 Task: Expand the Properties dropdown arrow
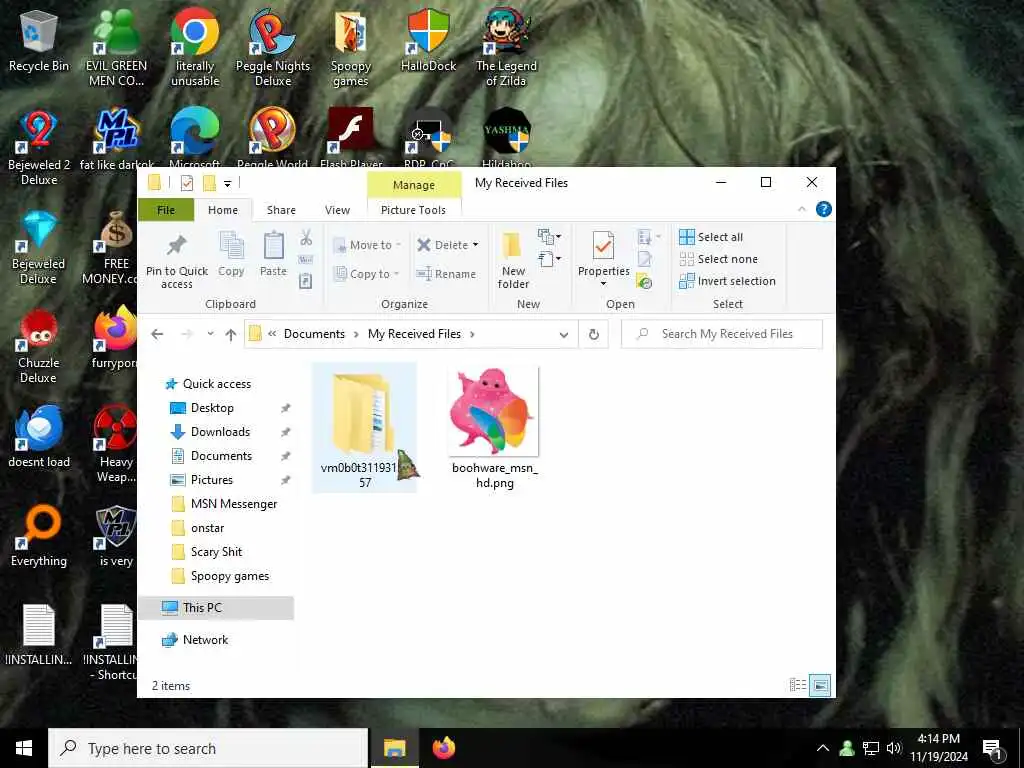click(x=603, y=283)
